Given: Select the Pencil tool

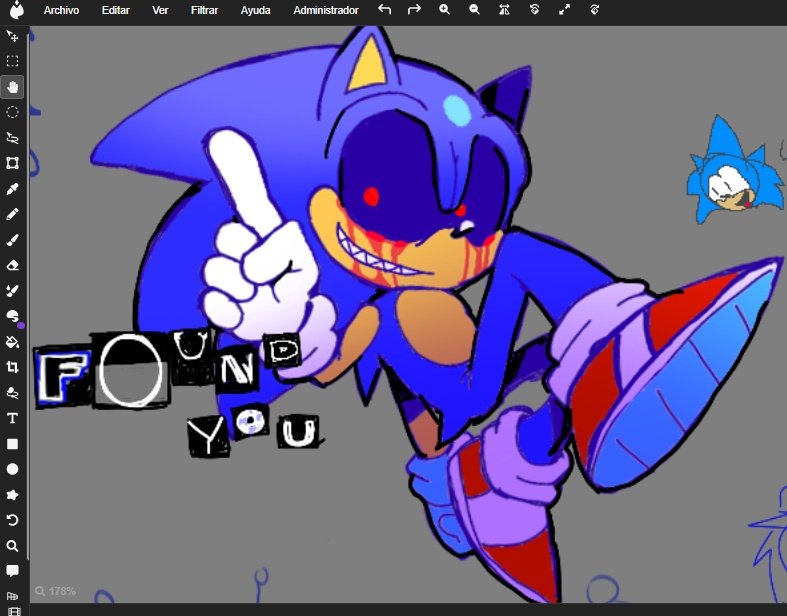Looking at the screenshot, I should coord(13,214).
